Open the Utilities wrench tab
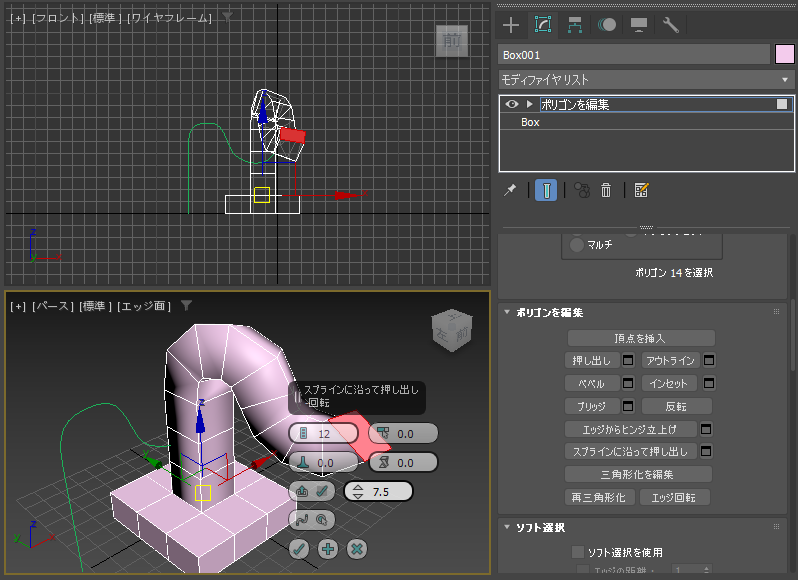 671,25
